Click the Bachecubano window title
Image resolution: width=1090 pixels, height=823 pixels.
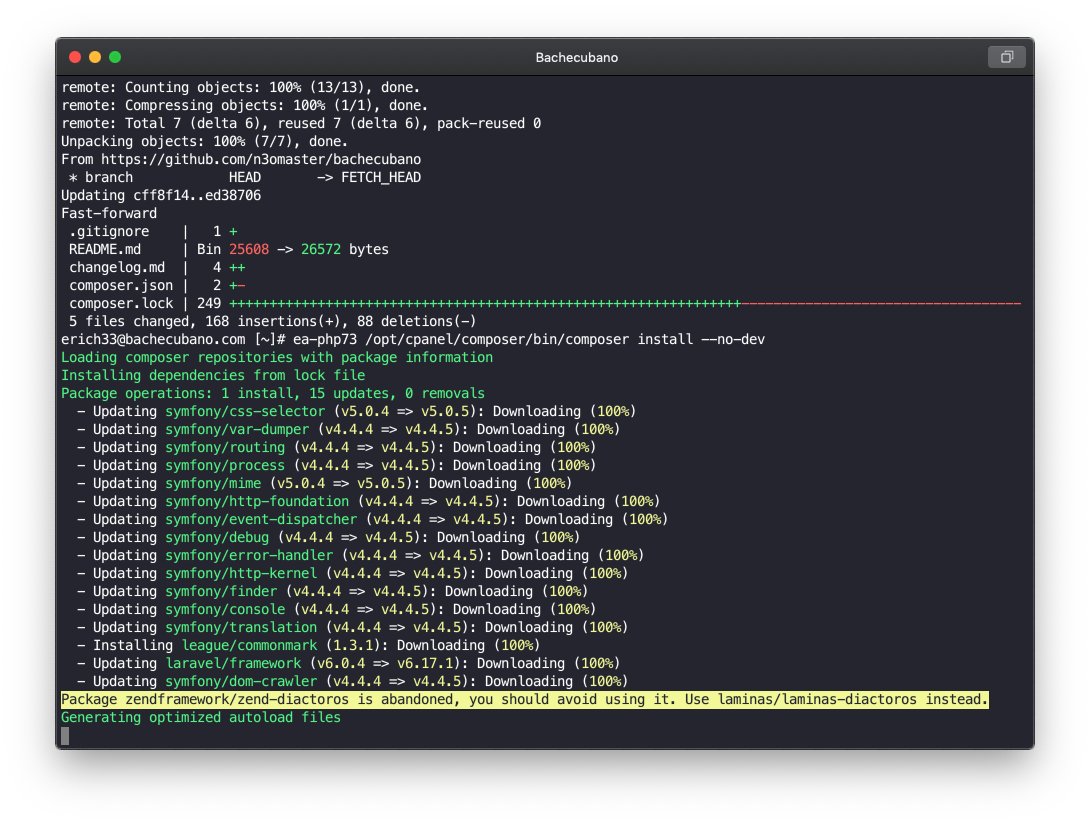point(576,58)
